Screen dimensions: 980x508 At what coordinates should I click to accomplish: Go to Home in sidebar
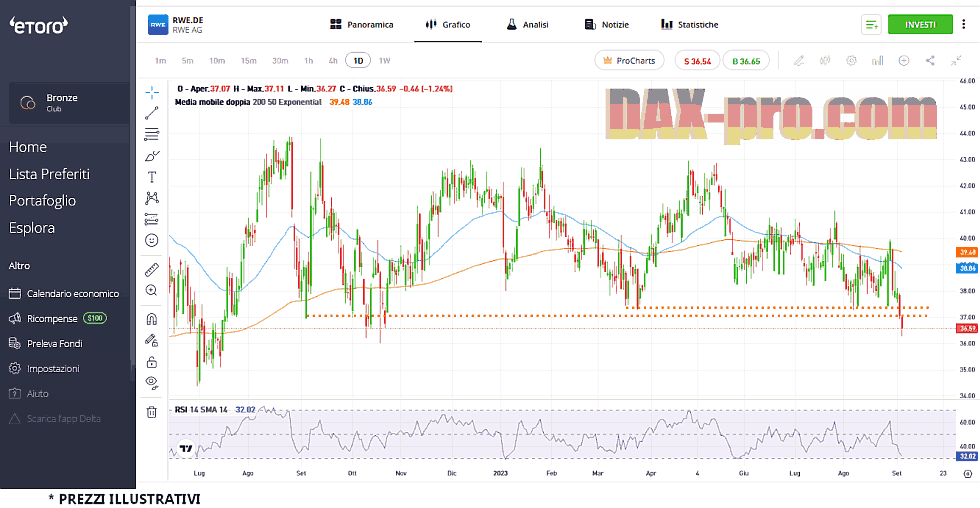pos(28,147)
